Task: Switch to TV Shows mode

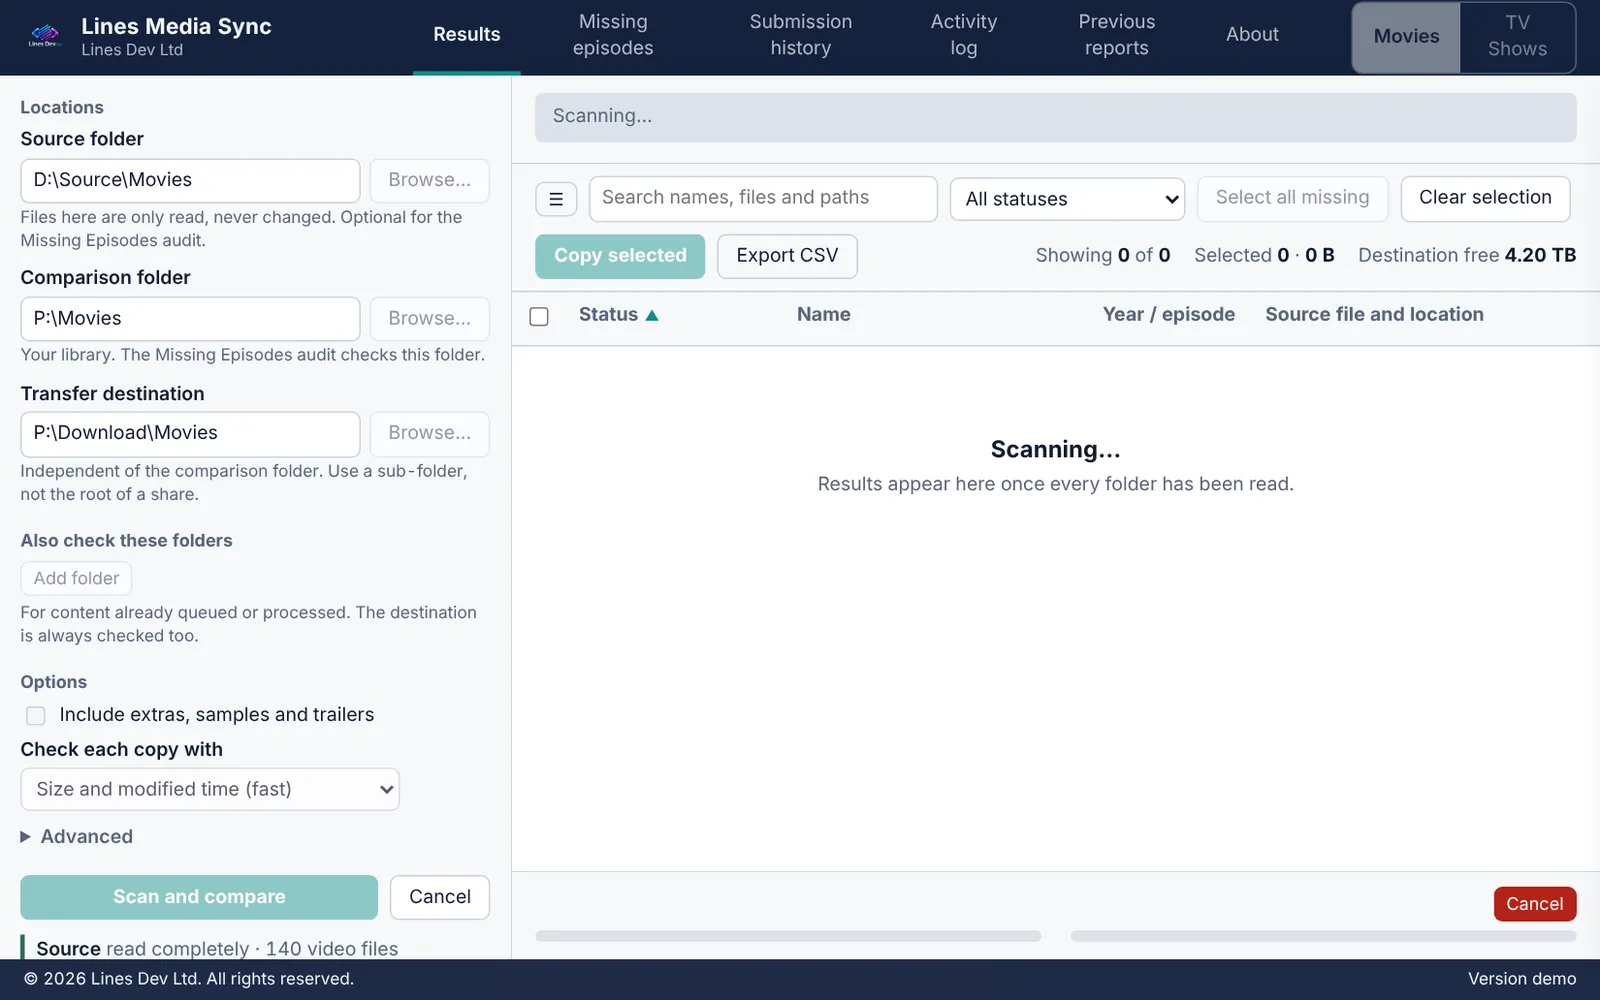Action: click(1517, 37)
